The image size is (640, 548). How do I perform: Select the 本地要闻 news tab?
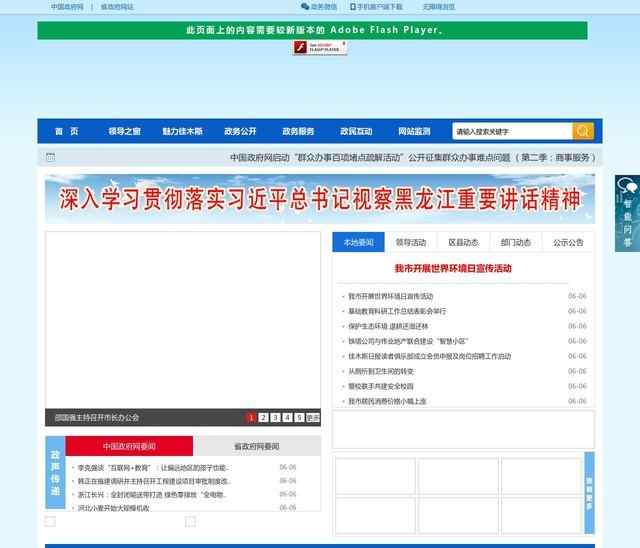pyautogui.click(x=358, y=242)
